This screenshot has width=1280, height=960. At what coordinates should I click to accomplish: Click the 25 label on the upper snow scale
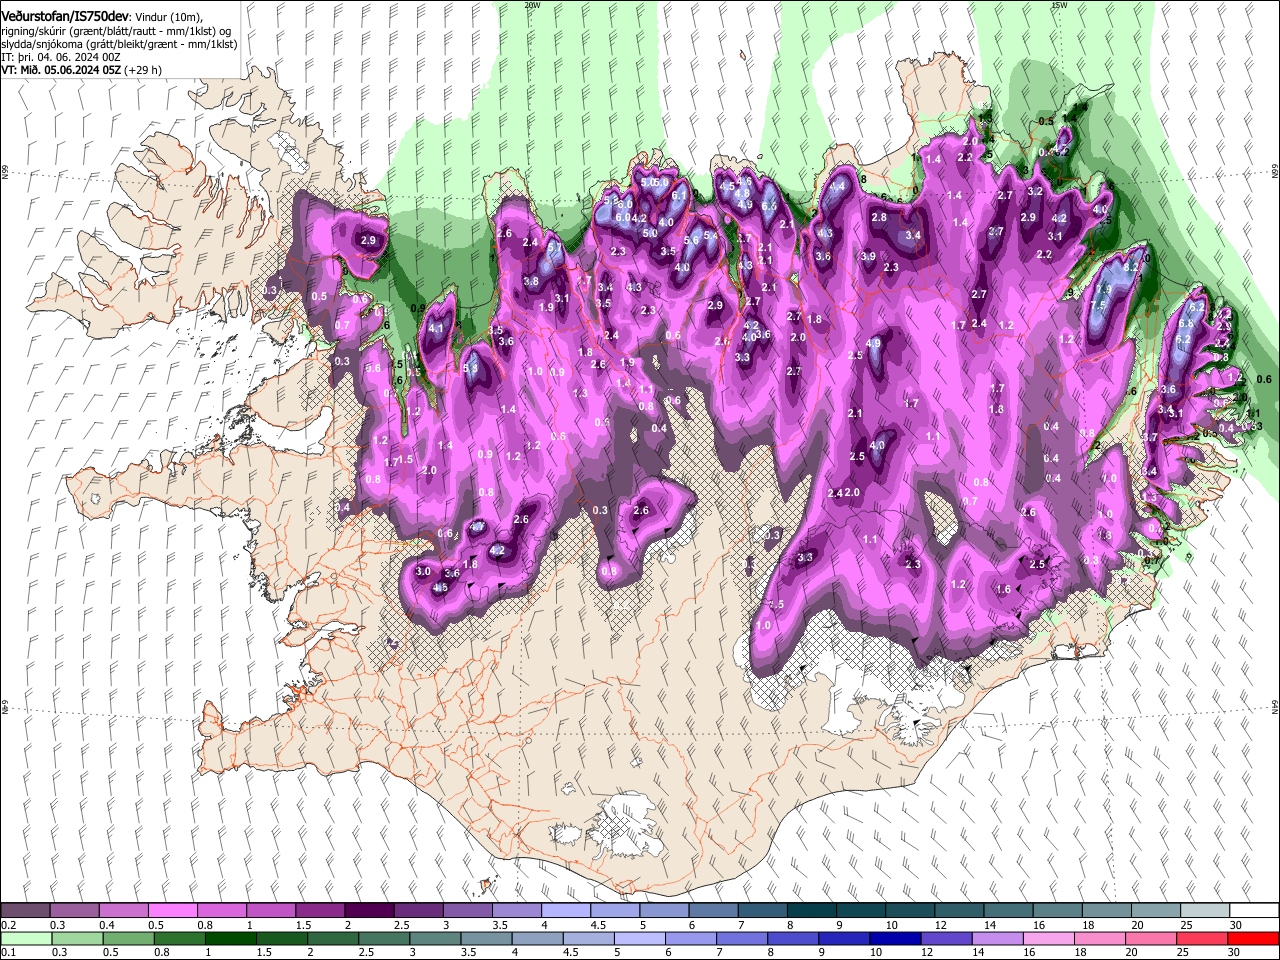(x=1186, y=925)
